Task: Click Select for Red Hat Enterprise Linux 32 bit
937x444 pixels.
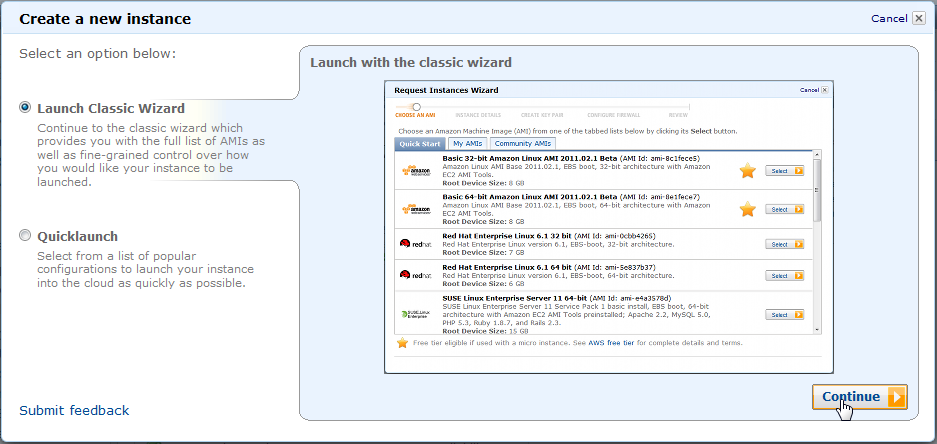Action: pos(784,244)
